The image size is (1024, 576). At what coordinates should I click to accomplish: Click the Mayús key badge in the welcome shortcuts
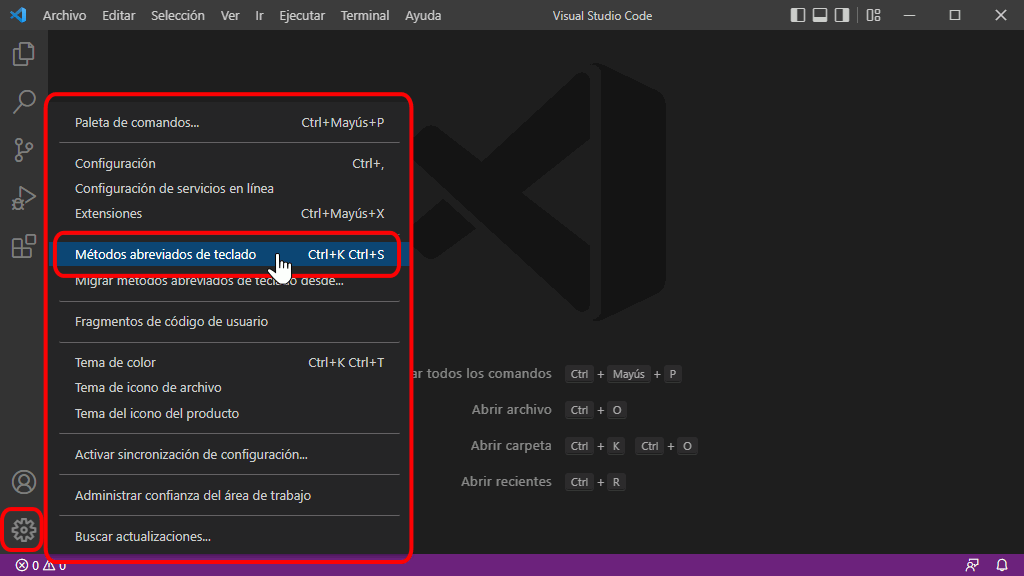tap(628, 374)
